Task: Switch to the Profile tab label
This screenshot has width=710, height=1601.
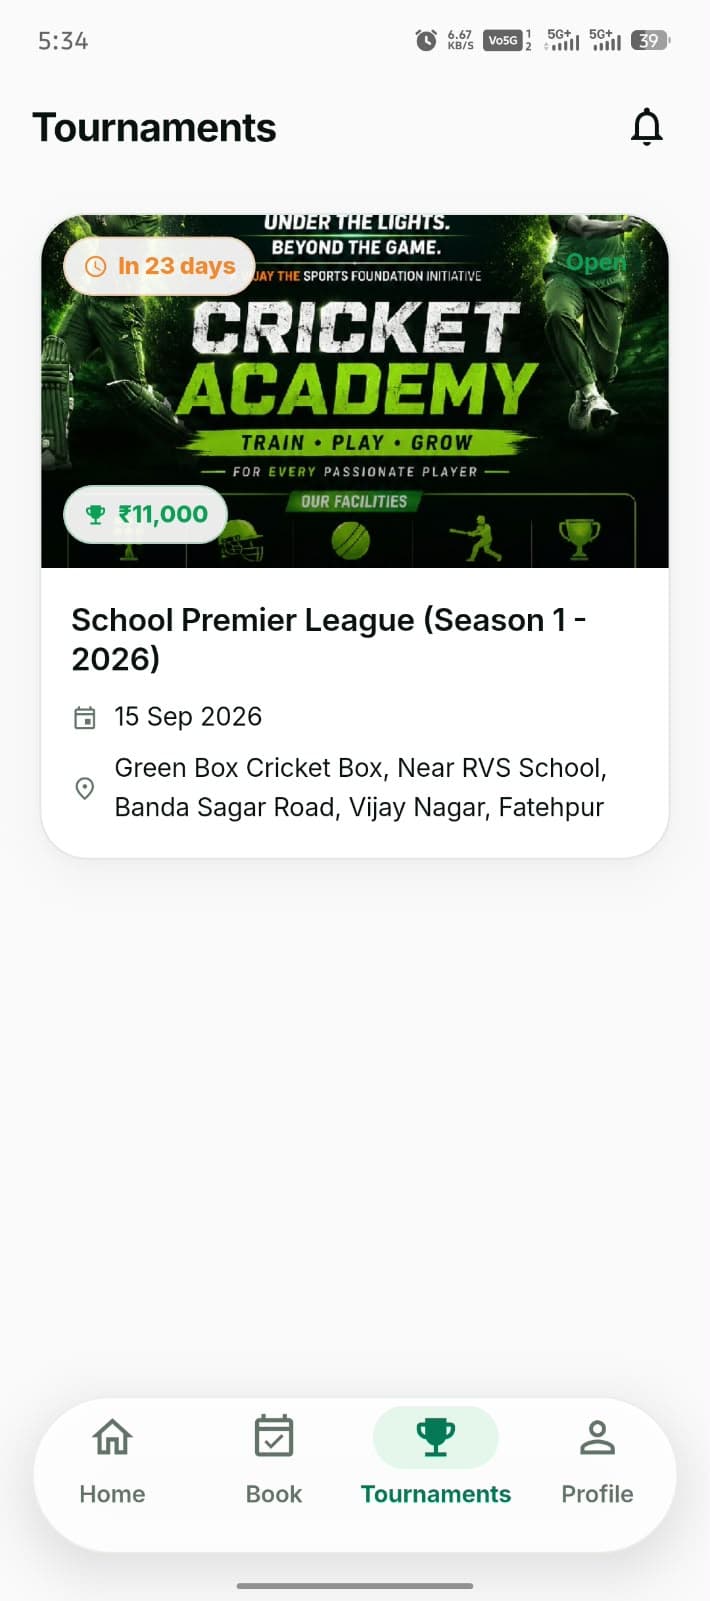Action: (597, 1494)
